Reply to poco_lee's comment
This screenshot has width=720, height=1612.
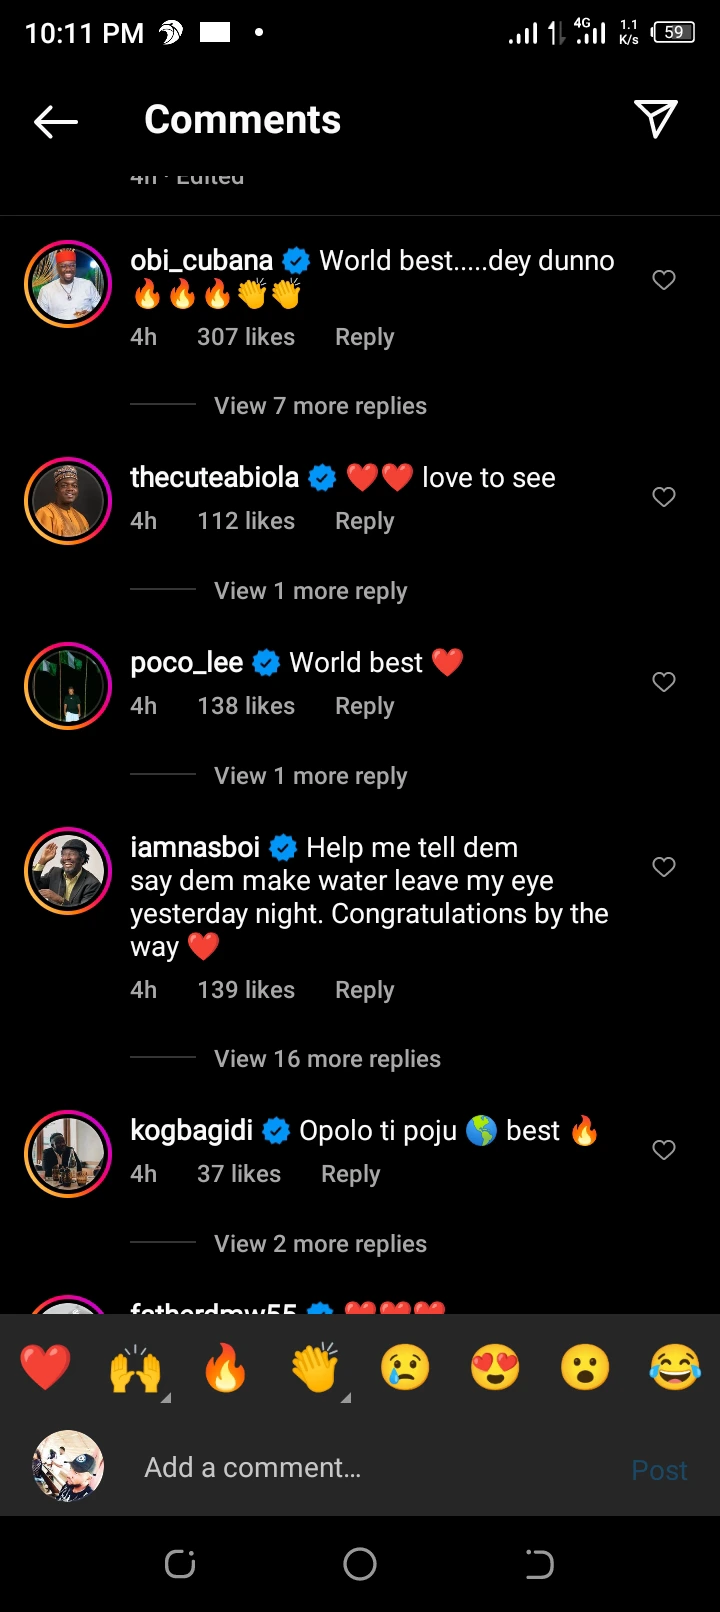[364, 706]
